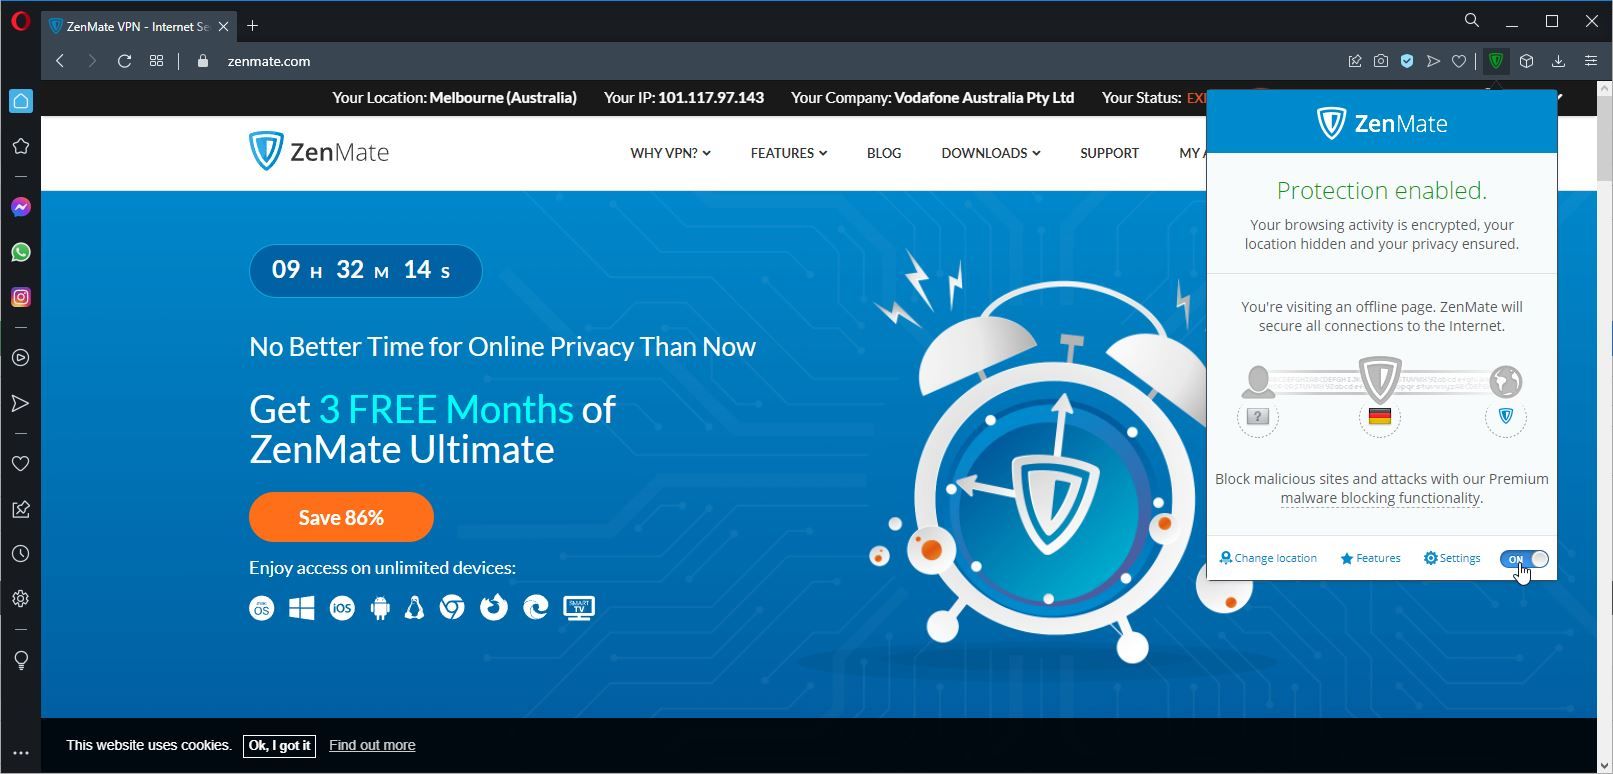The width and height of the screenshot is (1613, 774).
Task: Open sidebar Bookmarks star icon
Action: pos(21,146)
